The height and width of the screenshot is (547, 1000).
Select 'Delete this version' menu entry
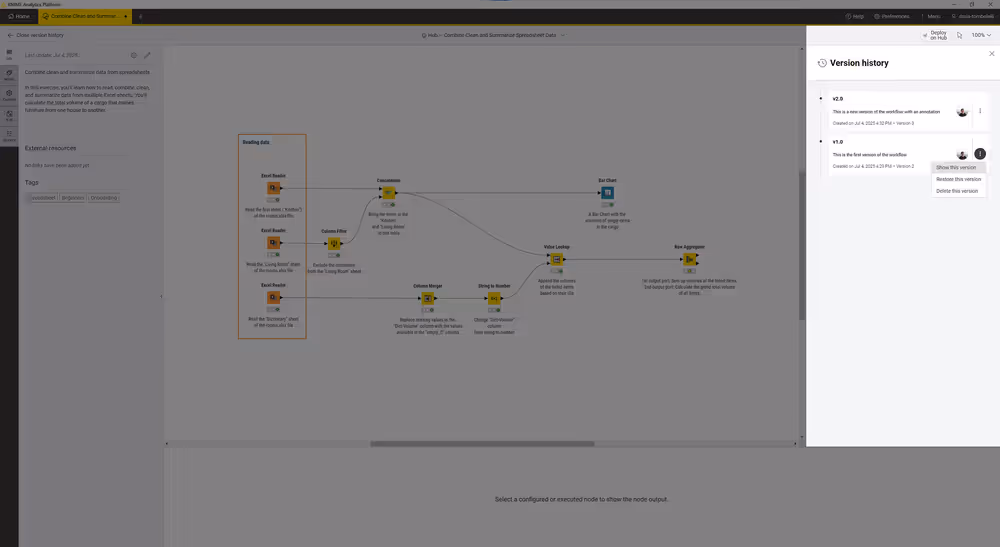click(x=957, y=190)
